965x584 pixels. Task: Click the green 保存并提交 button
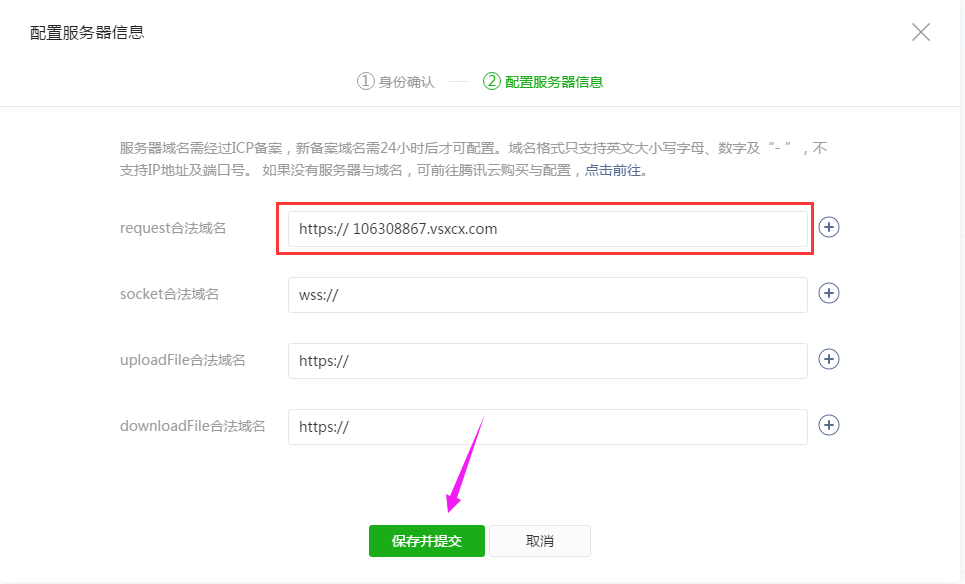(426, 541)
